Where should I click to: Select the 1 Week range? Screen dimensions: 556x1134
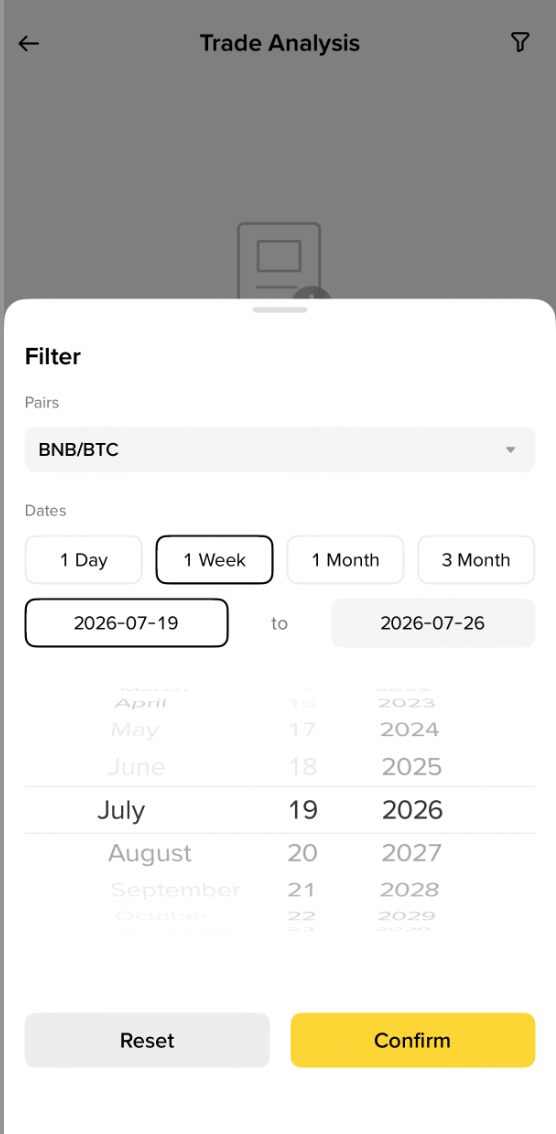pos(215,560)
